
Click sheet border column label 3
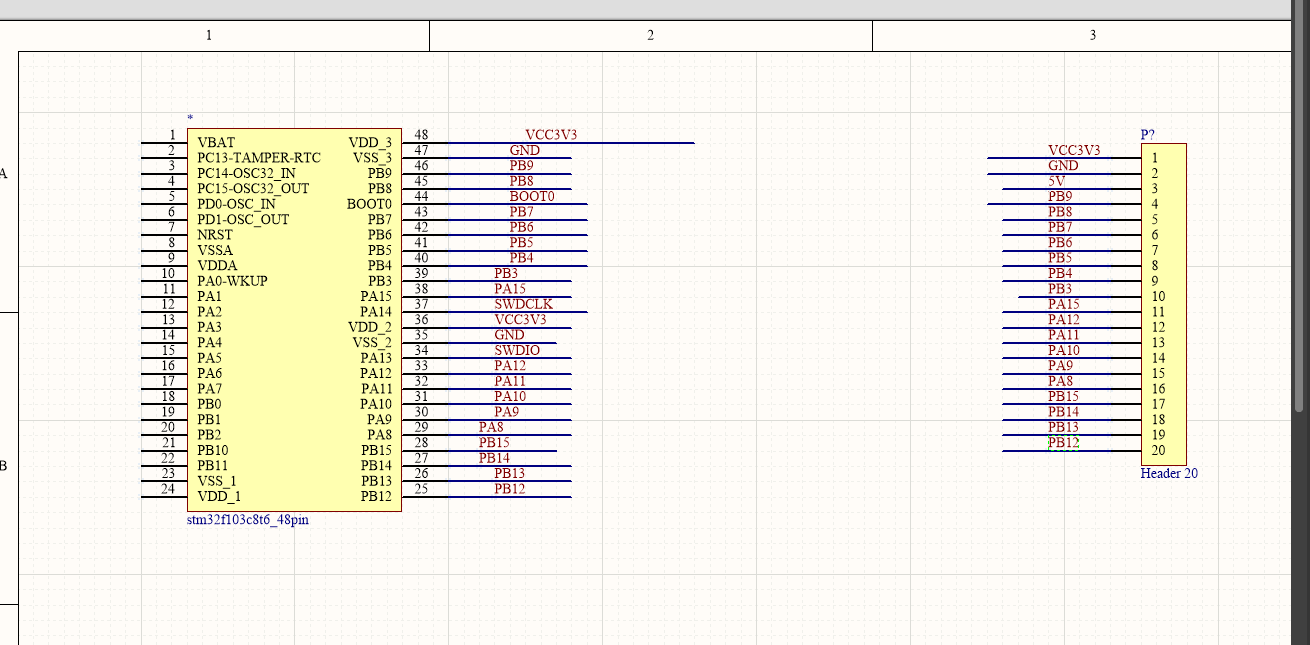(x=1092, y=35)
